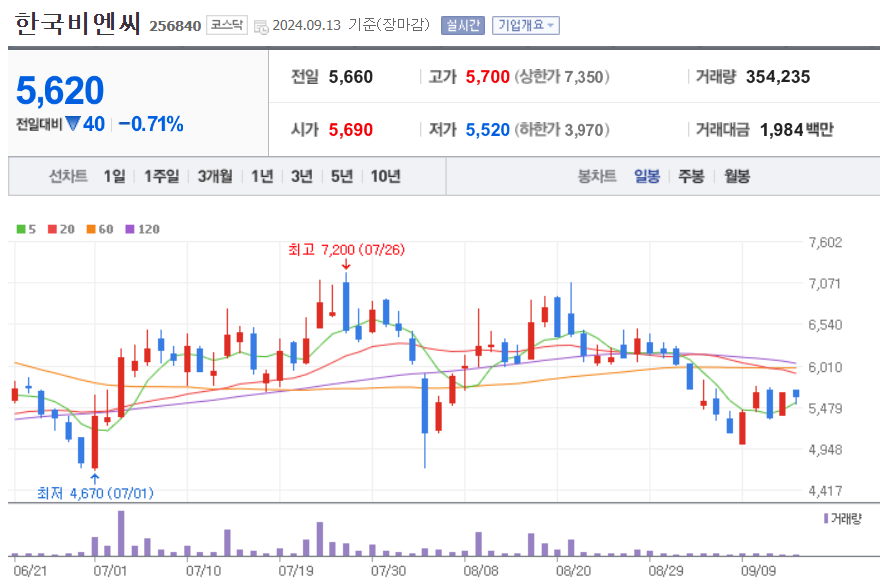Click the 4,417 price axis label
Screen dimensions: 880x582
click(x=825, y=491)
